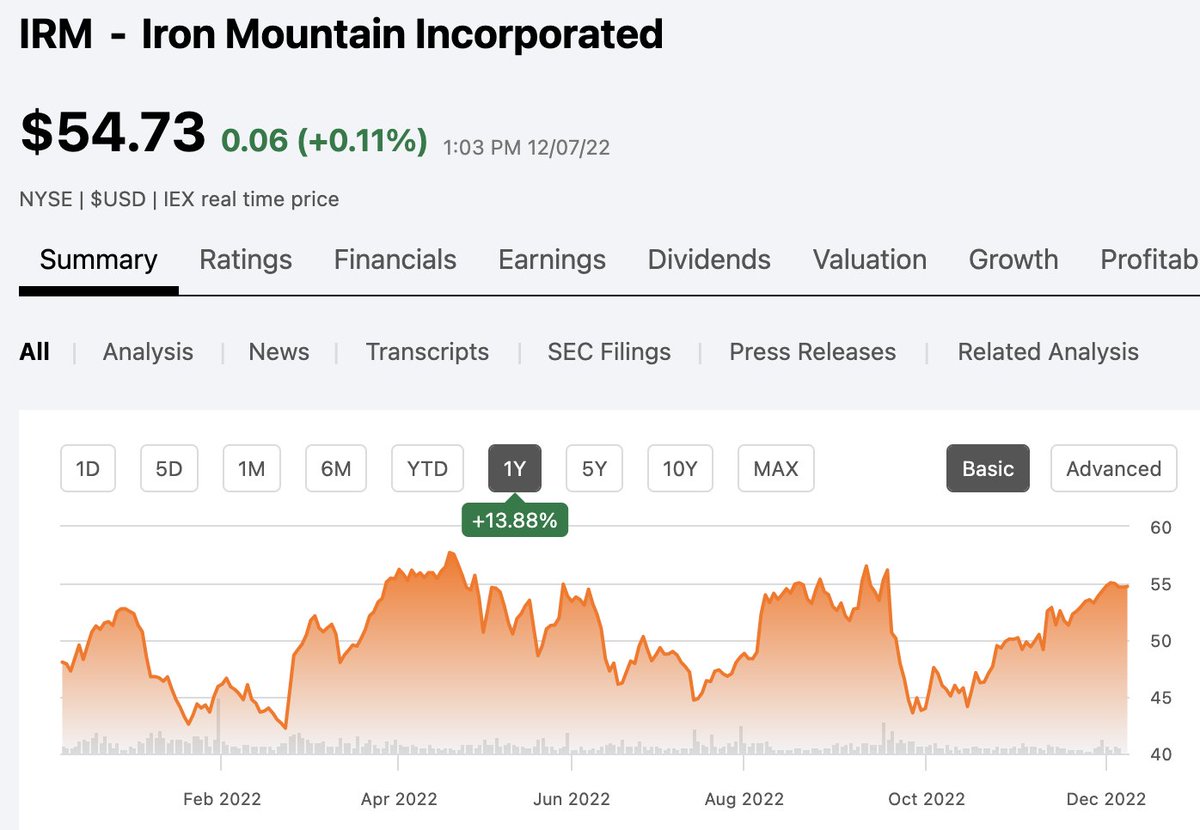Filter by News
1200x830 pixels.
pos(279,352)
